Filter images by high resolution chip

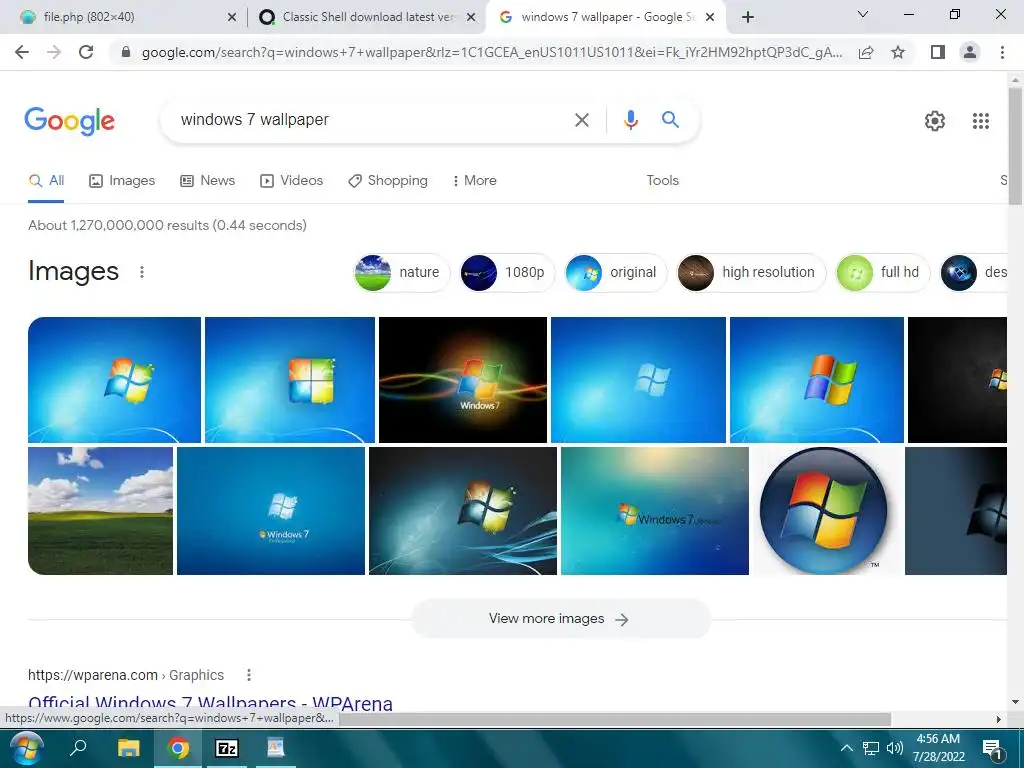tap(750, 272)
